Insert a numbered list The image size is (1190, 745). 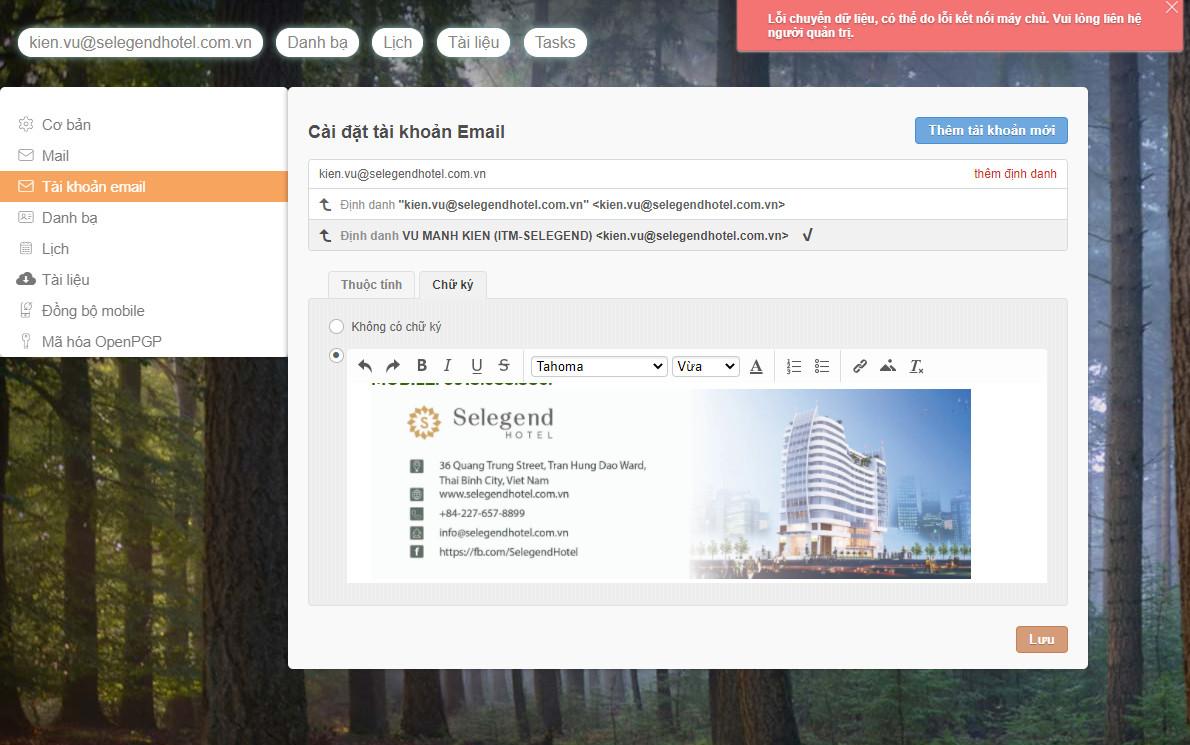794,366
